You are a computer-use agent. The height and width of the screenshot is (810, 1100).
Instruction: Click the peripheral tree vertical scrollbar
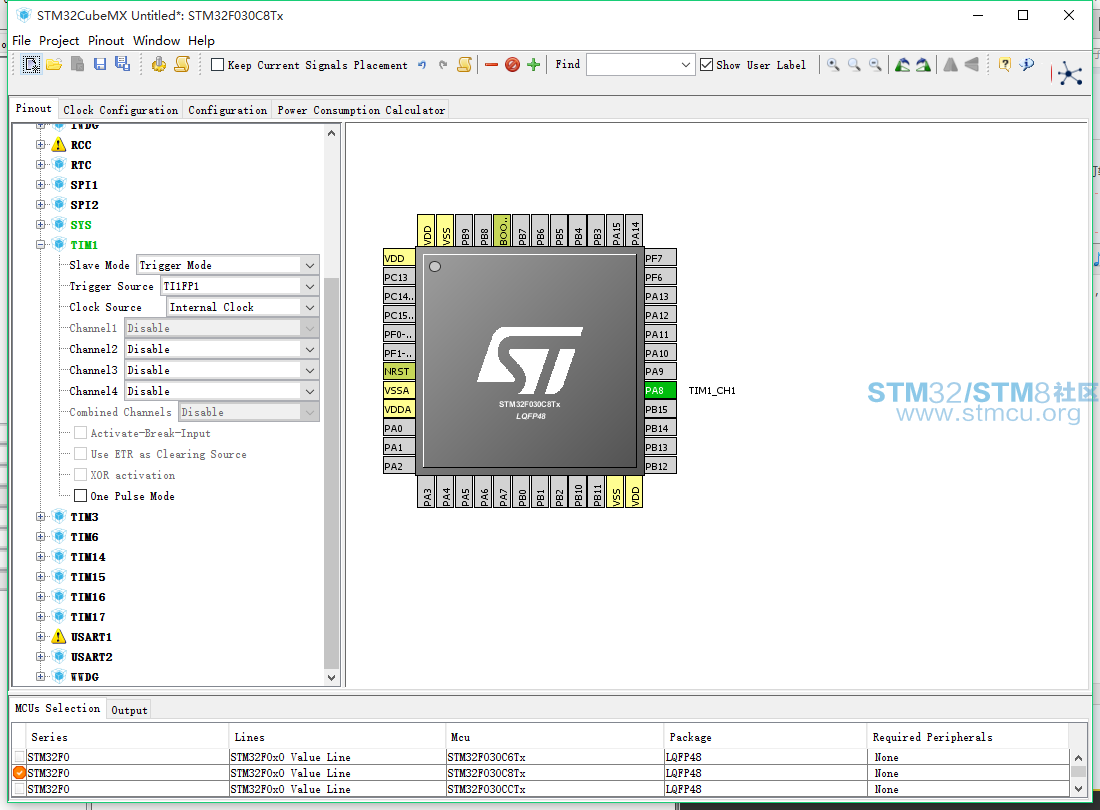click(x=332, y=473)
